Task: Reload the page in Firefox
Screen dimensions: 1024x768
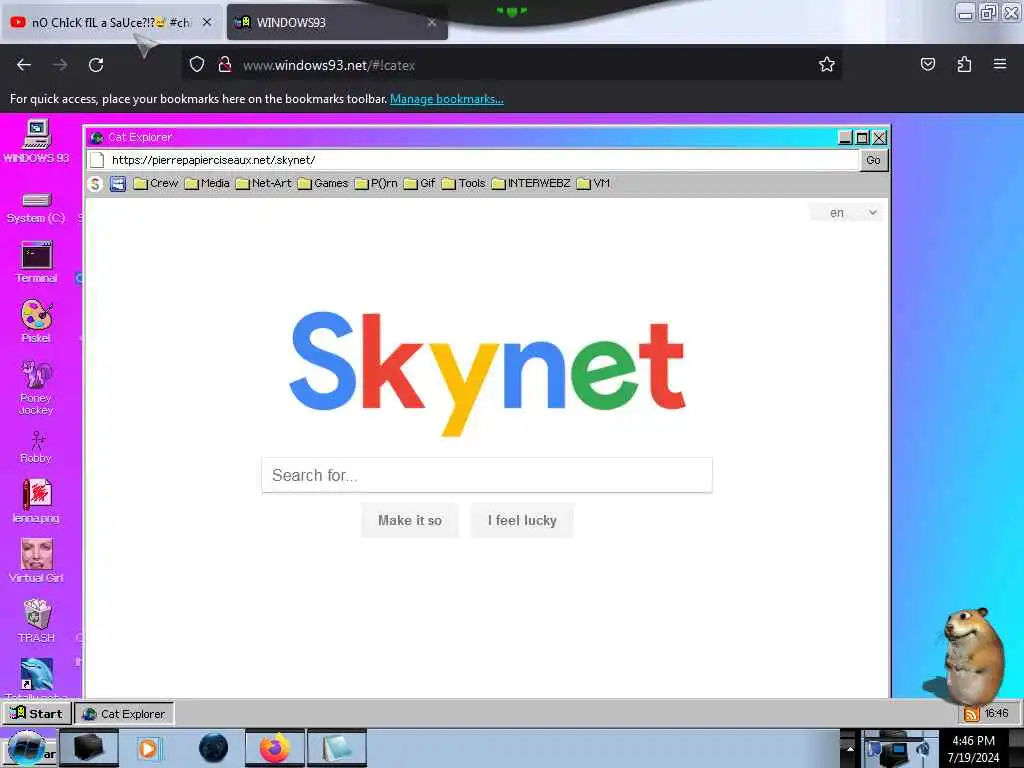Action: point(96,65)
